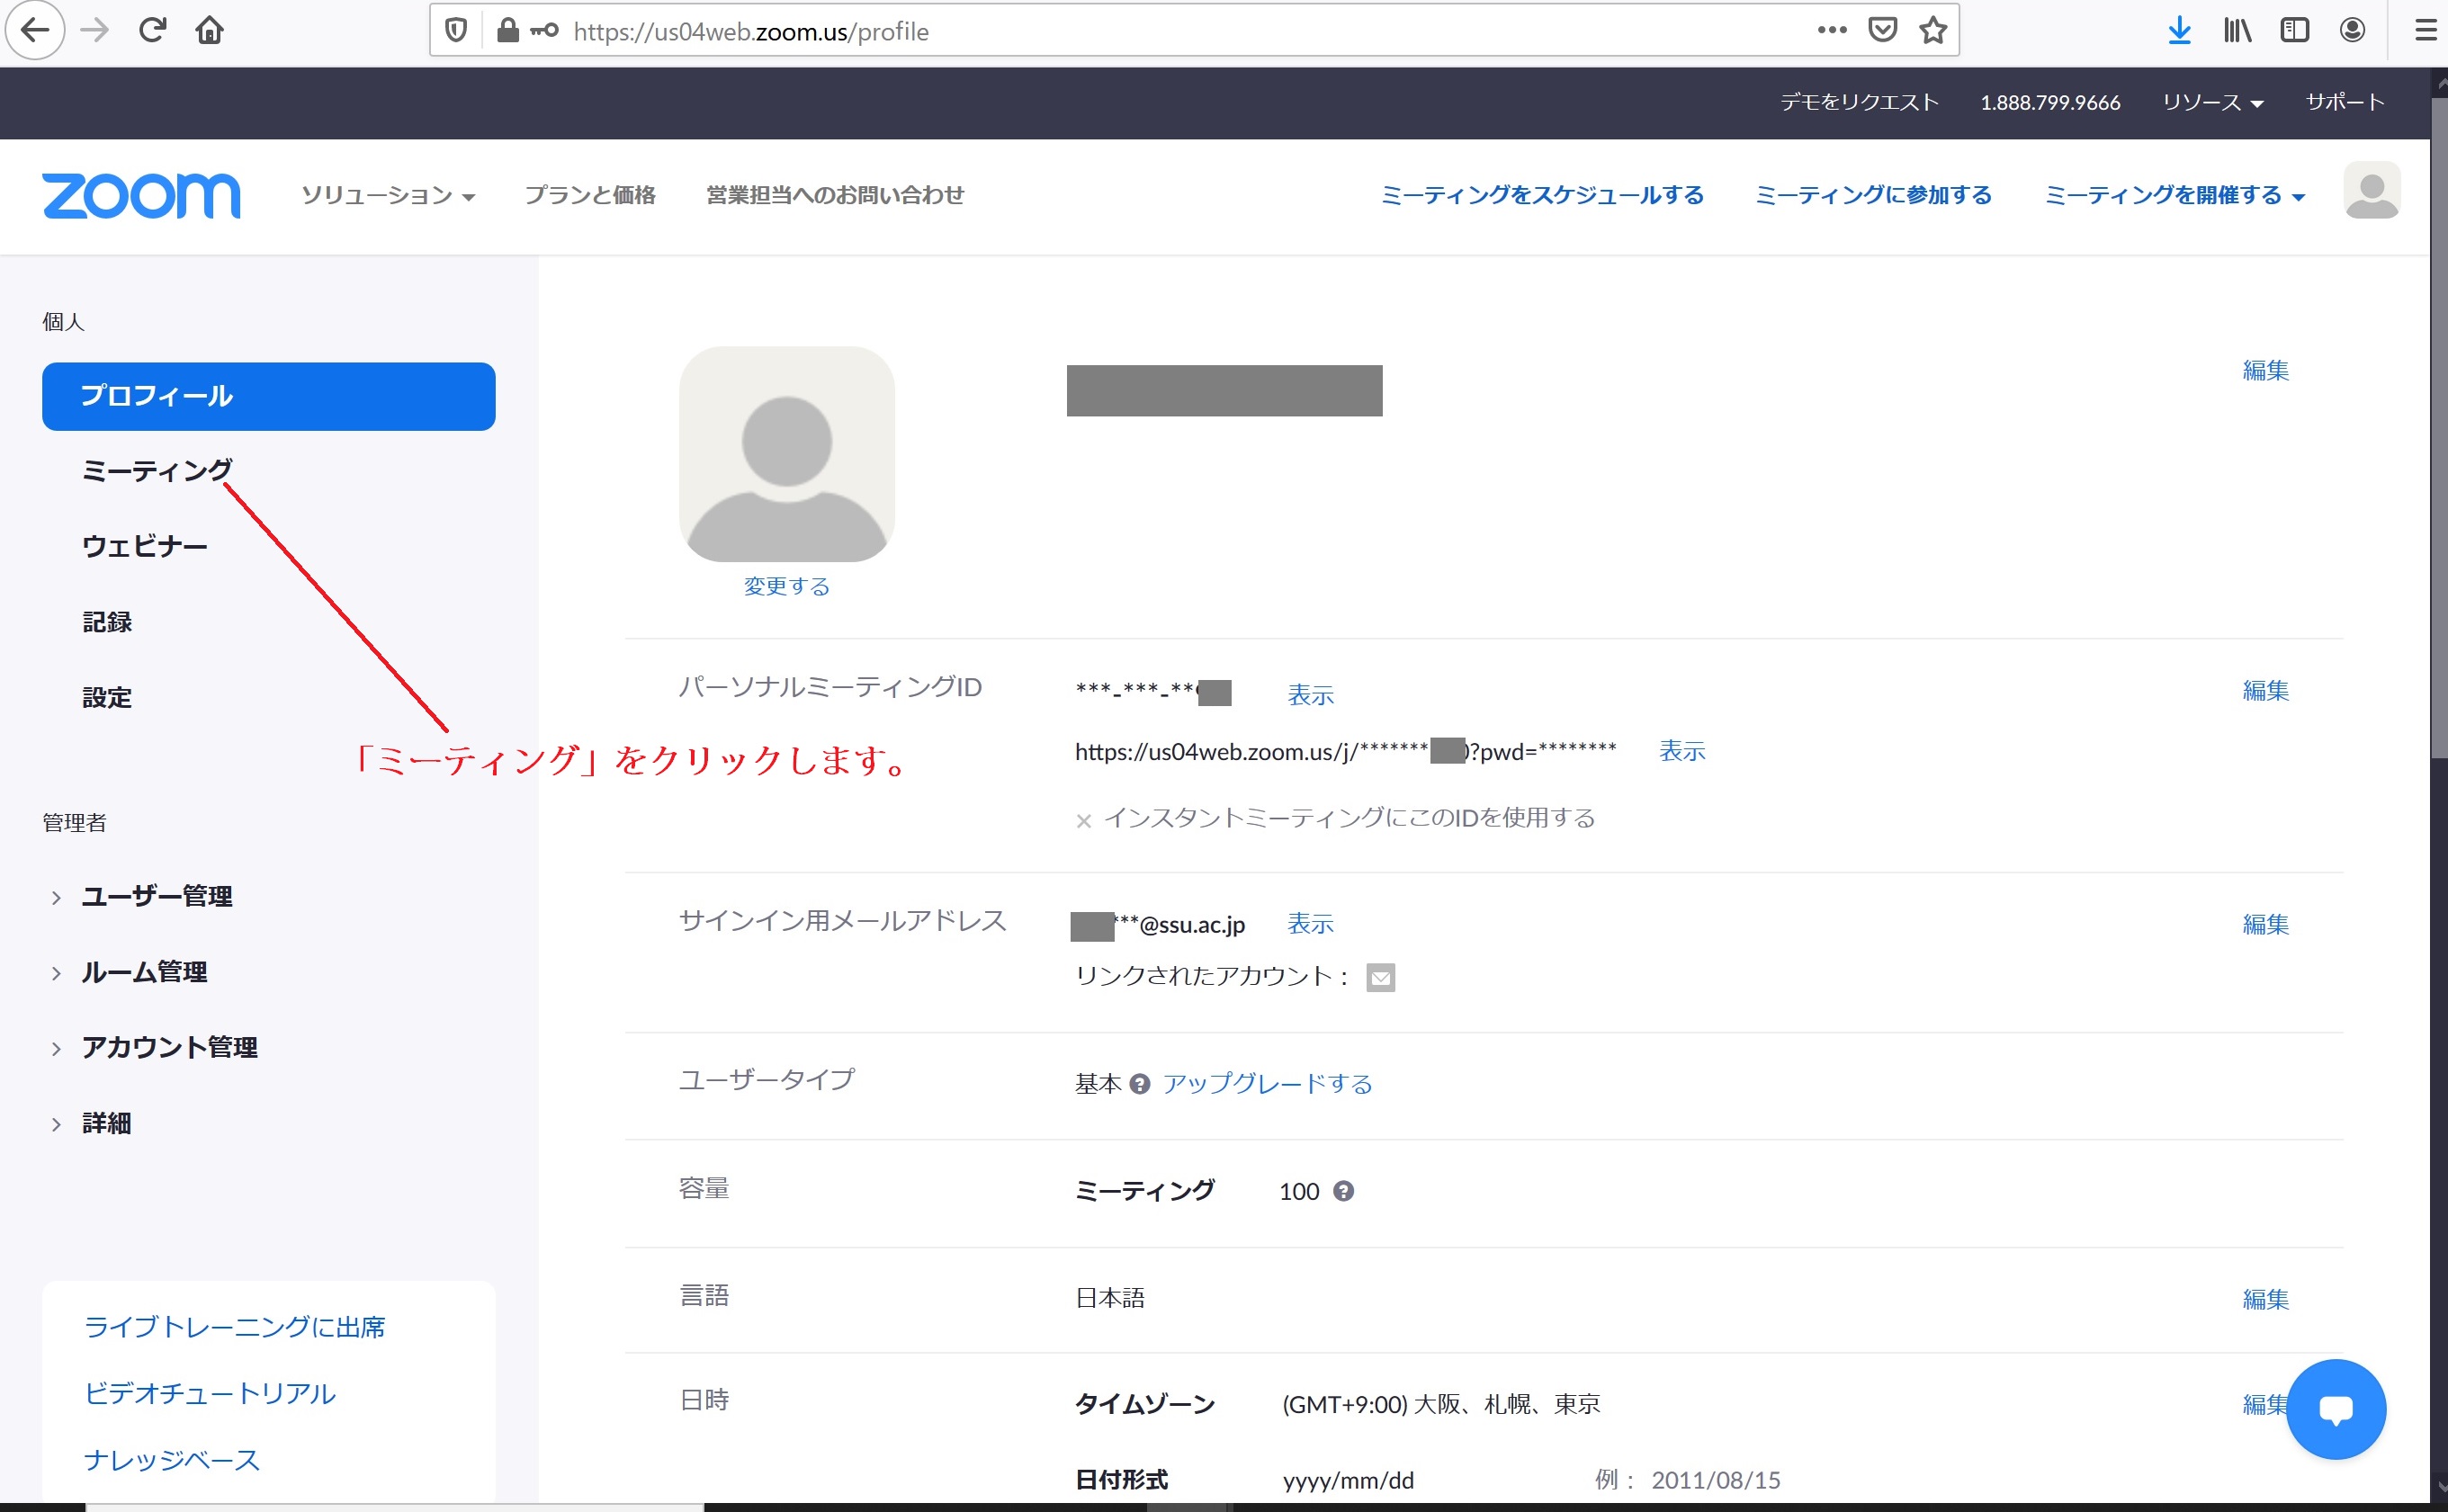Click 編集 for サインイン用メールアドレス
The image size is (2448, 1512).
click(2266, 924)
